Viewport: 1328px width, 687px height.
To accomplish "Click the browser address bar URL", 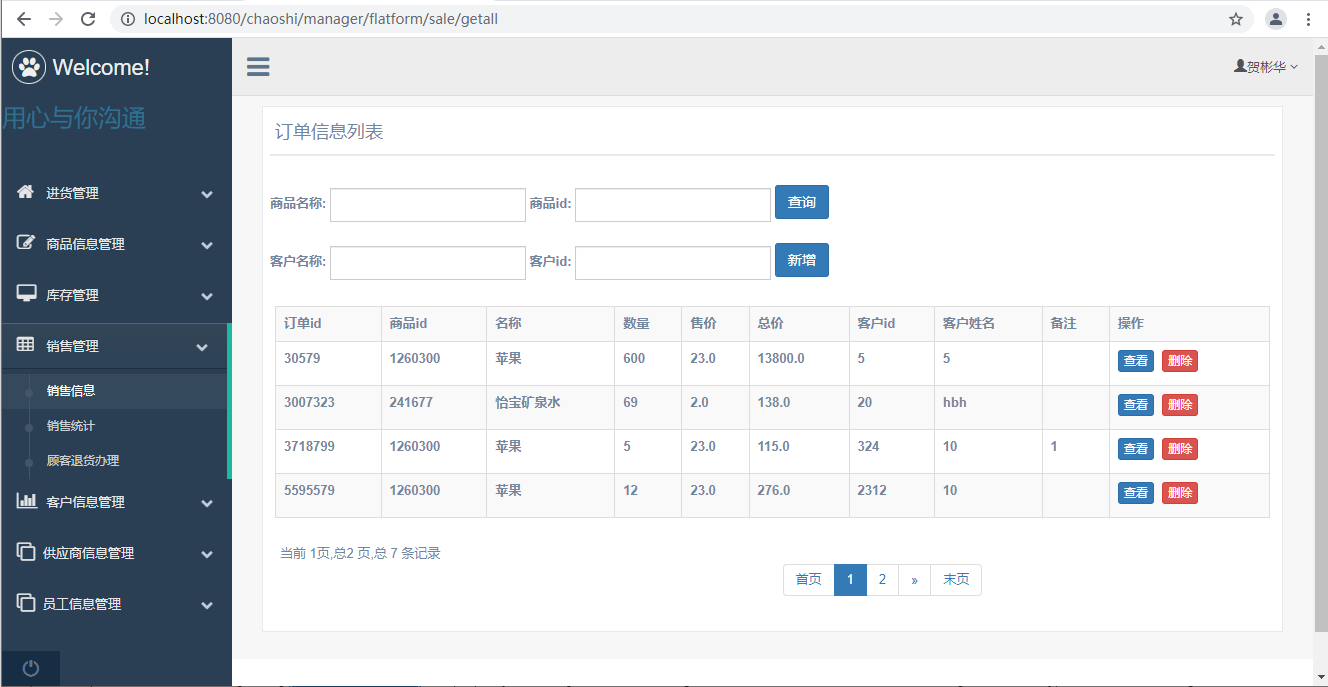I will pyautogui.click(x=321, y=19).
